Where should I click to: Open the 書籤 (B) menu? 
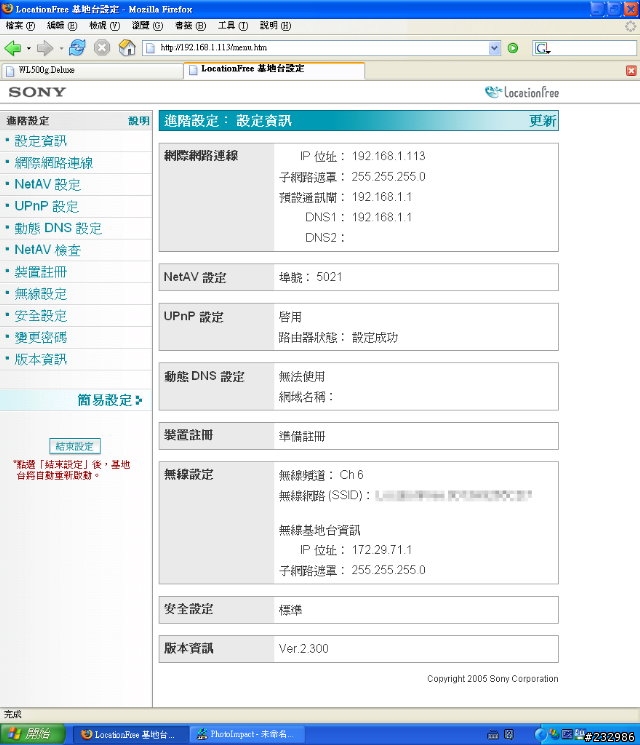[191, 26]
